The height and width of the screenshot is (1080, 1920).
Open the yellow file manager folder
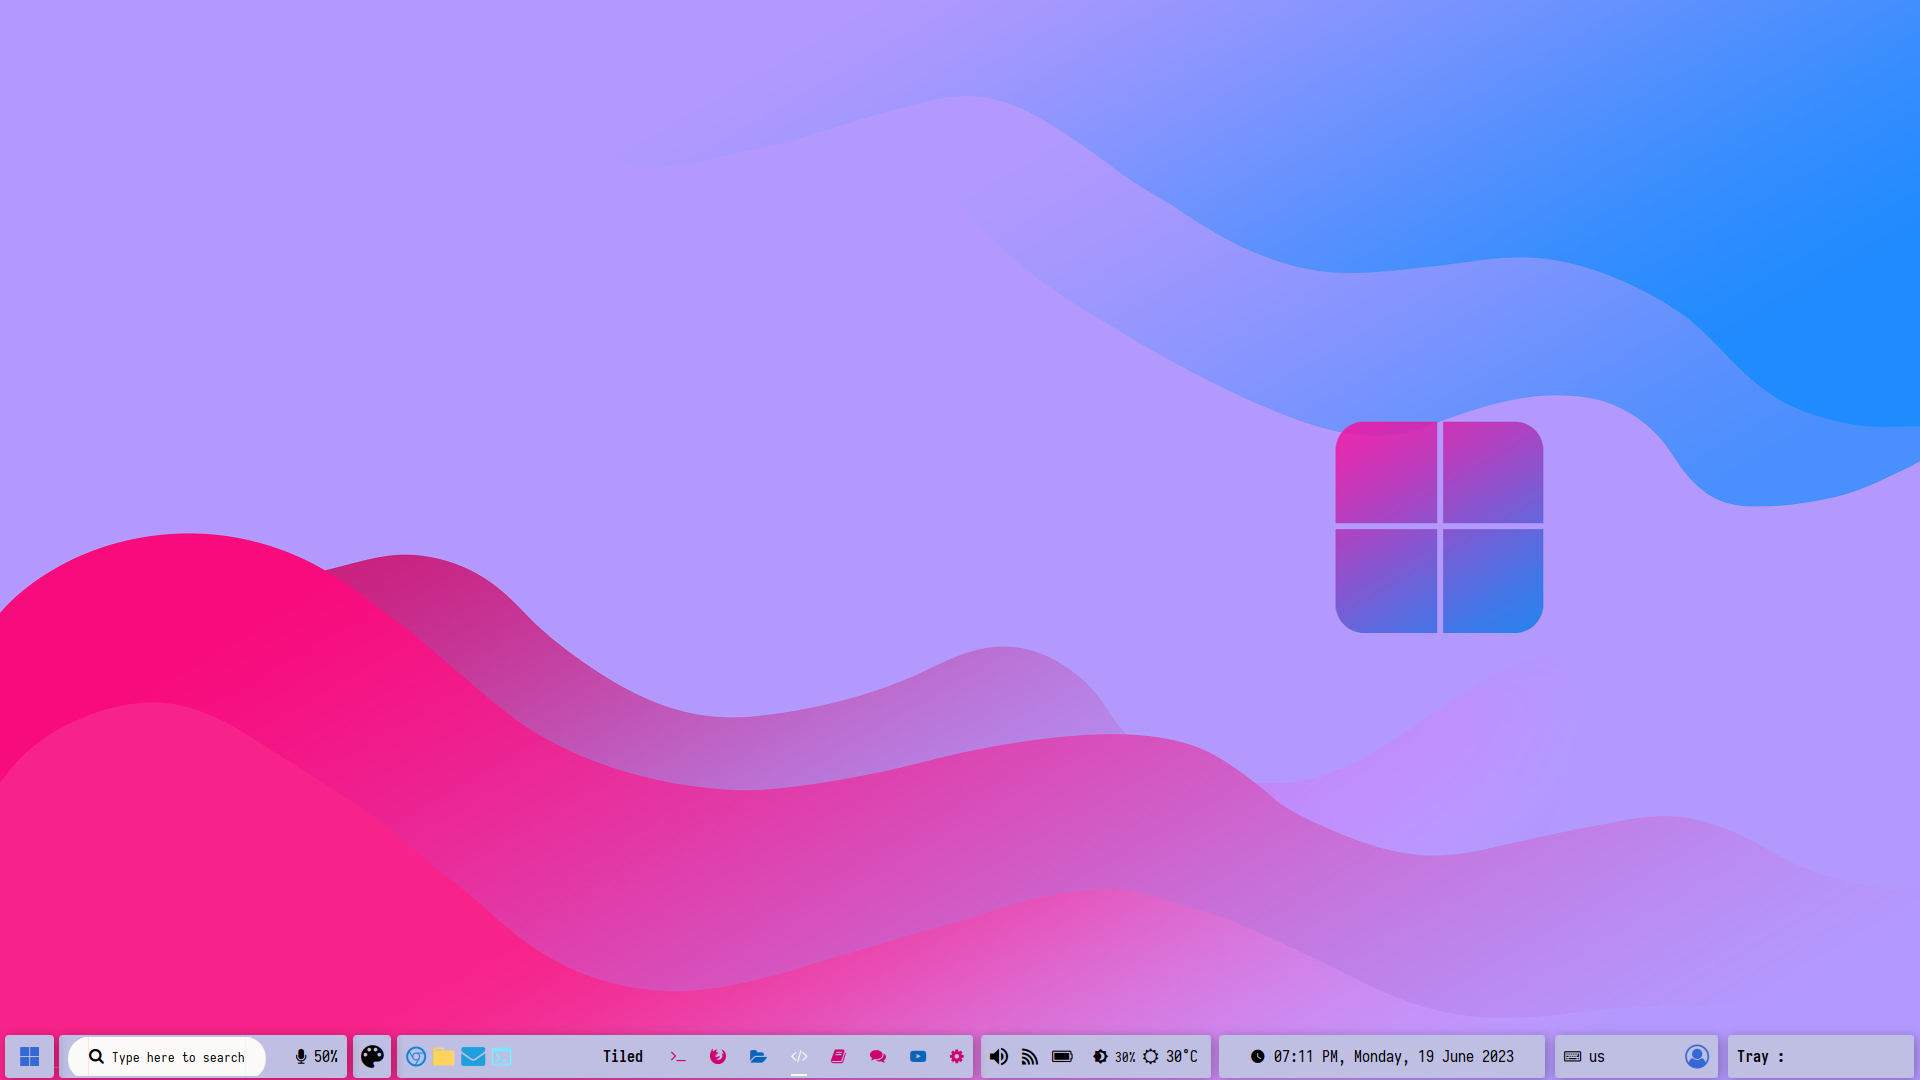pos(444,1057)
